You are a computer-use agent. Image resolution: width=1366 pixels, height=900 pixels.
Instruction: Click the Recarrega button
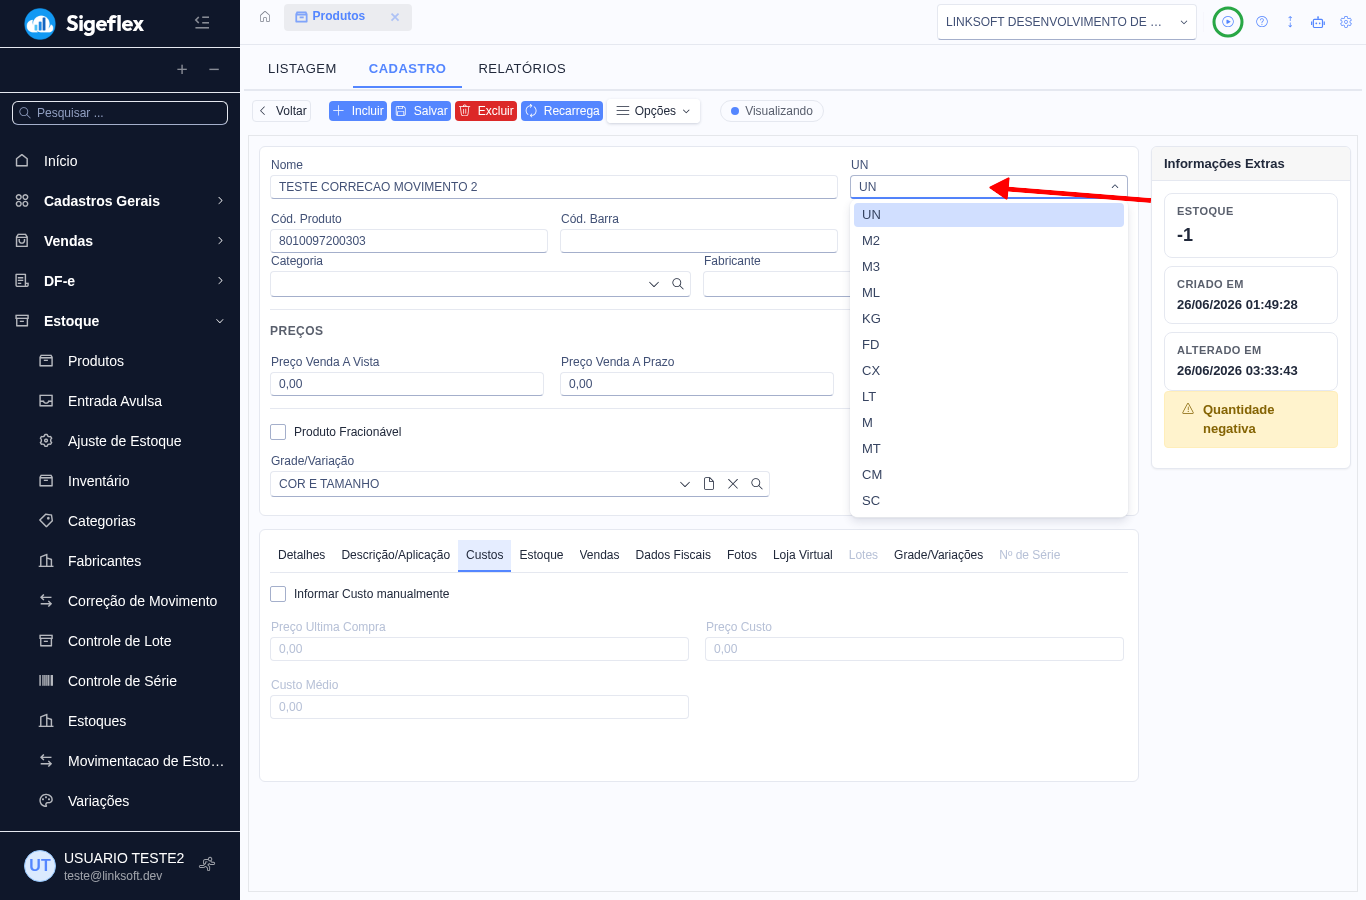point(562,111)
